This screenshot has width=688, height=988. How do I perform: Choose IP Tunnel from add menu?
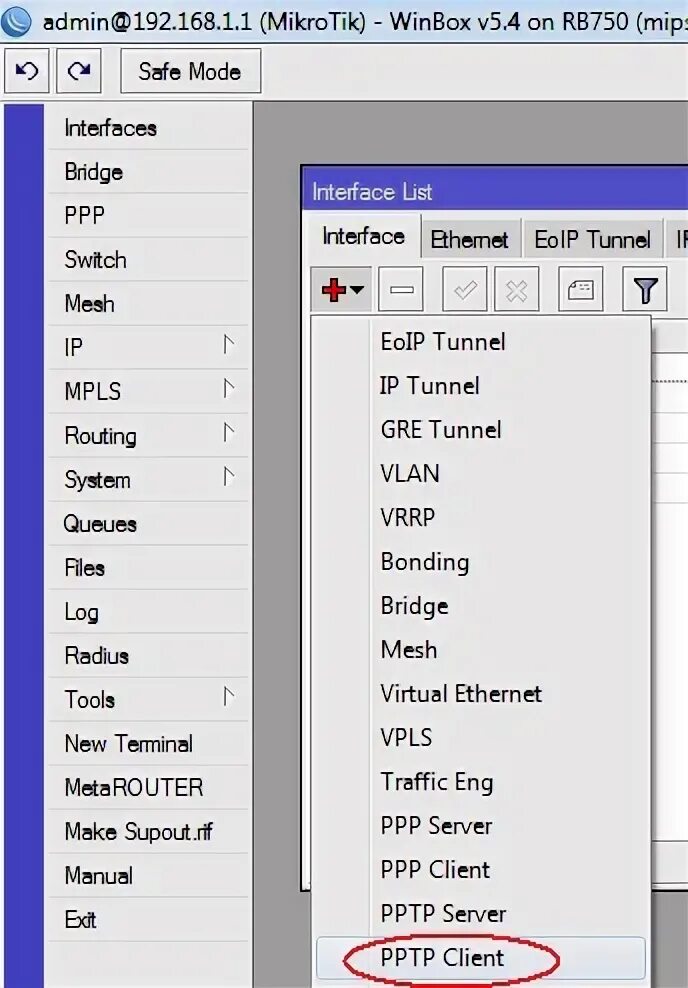[480, 386]
